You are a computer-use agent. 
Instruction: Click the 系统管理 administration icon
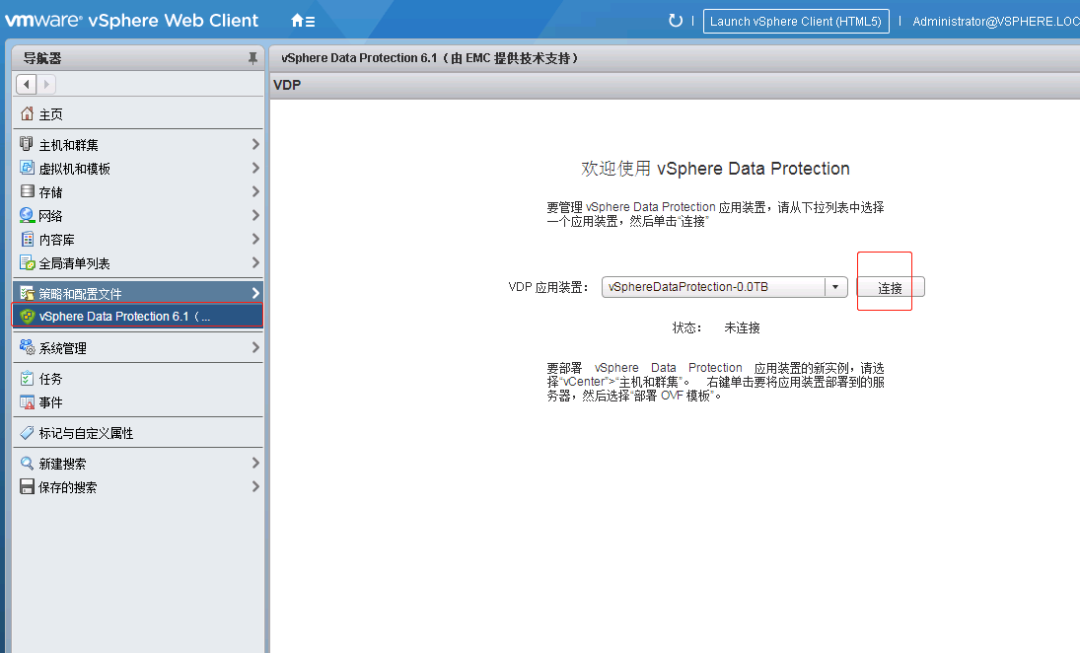27,347
